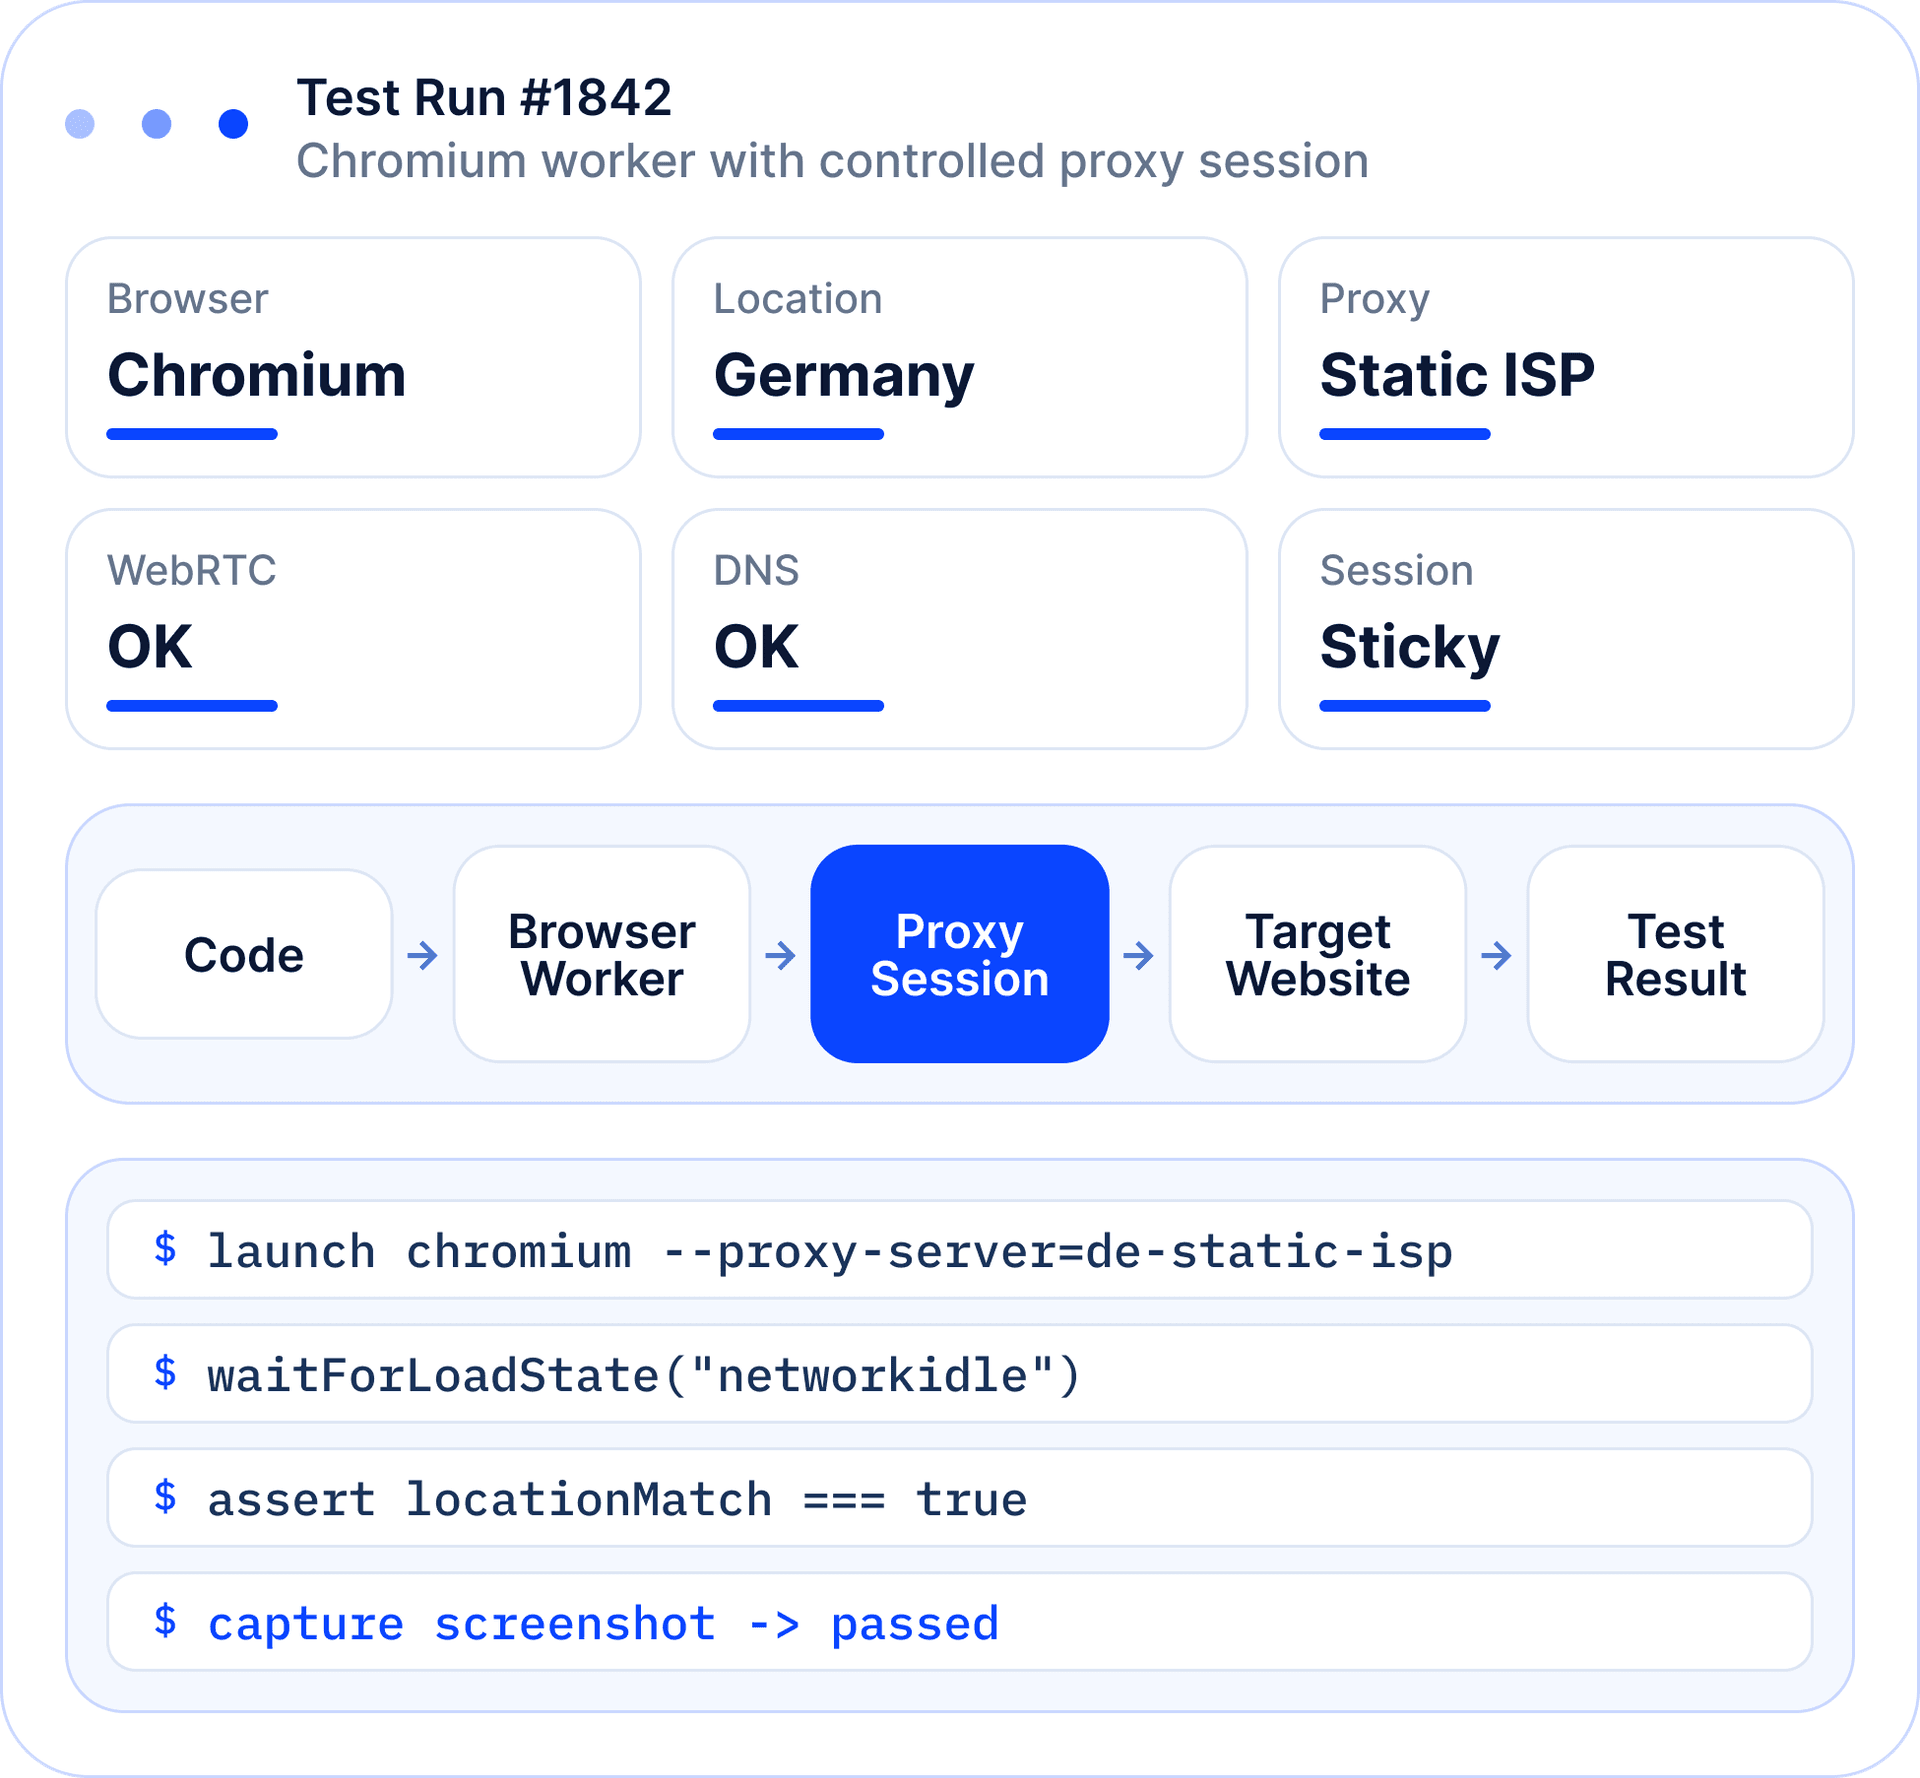Click the blue progress bar under Sticky
Screen dimensions: 1920x1778
click(x=1405, y=706)
